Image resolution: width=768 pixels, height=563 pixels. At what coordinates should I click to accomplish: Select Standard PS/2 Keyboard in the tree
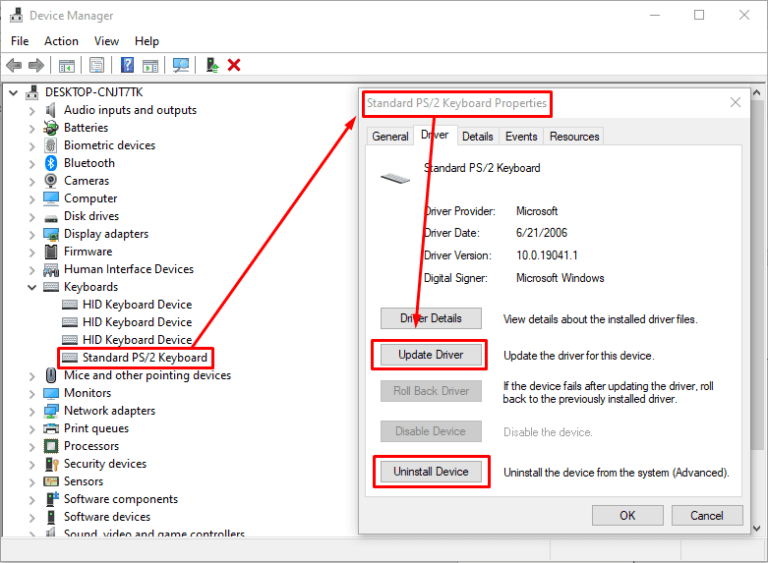[x=144, y=358]
